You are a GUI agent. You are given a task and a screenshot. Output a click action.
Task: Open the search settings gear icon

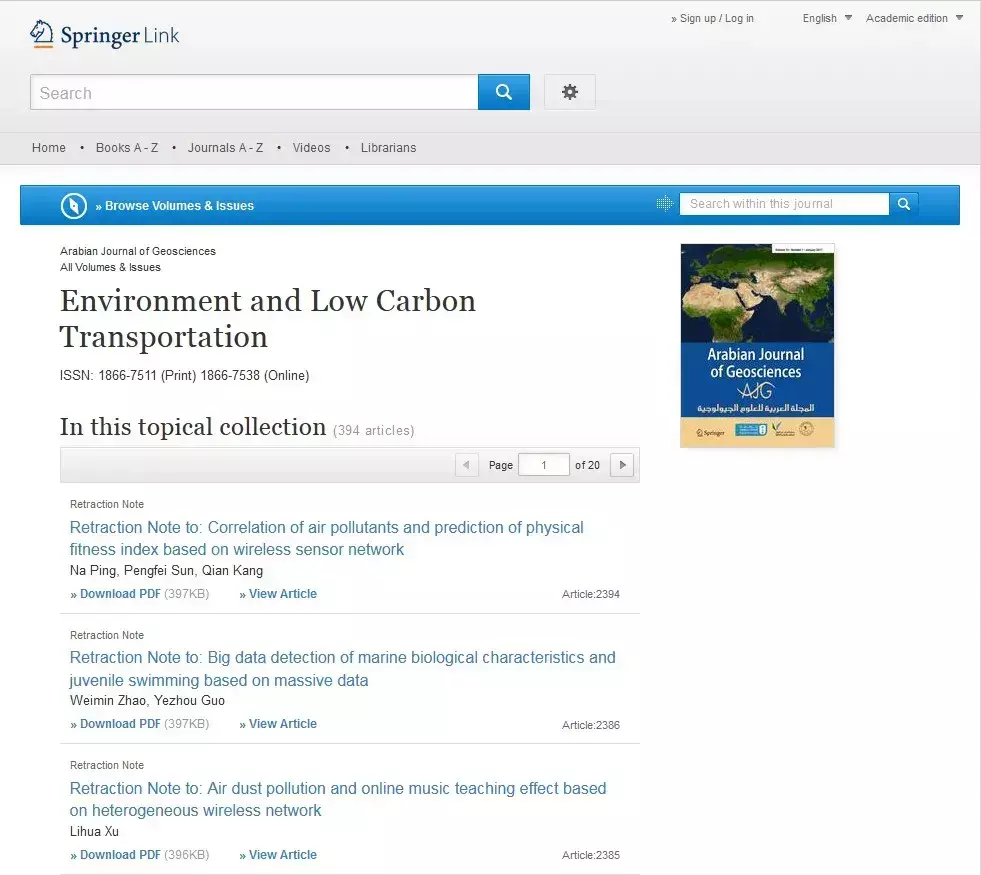click(x=569, y=92)
